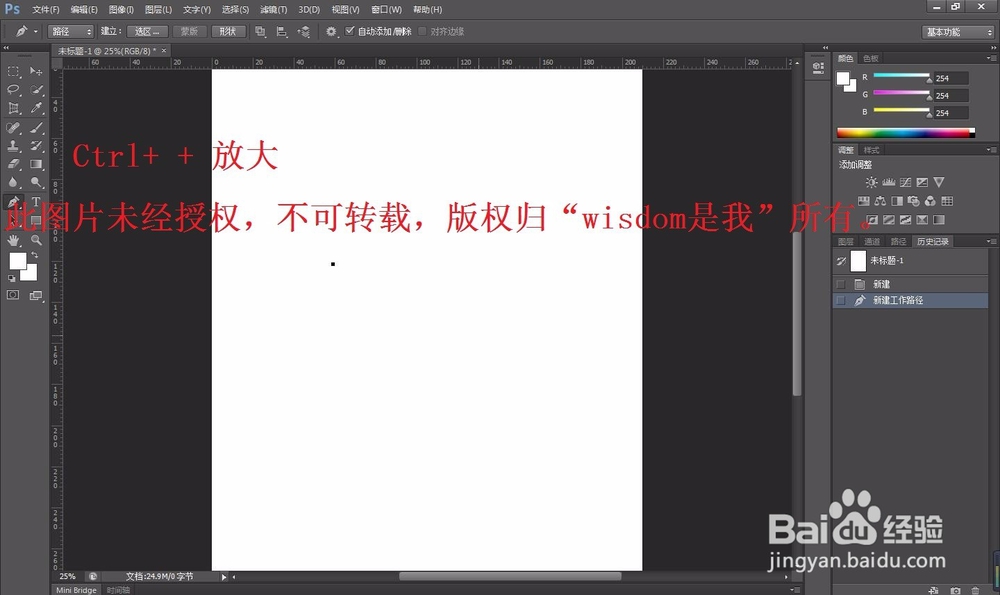This screenshot has height=595, width=1000.
Task: Open the 历史记录 panel flyout menu
Action: 990,240
